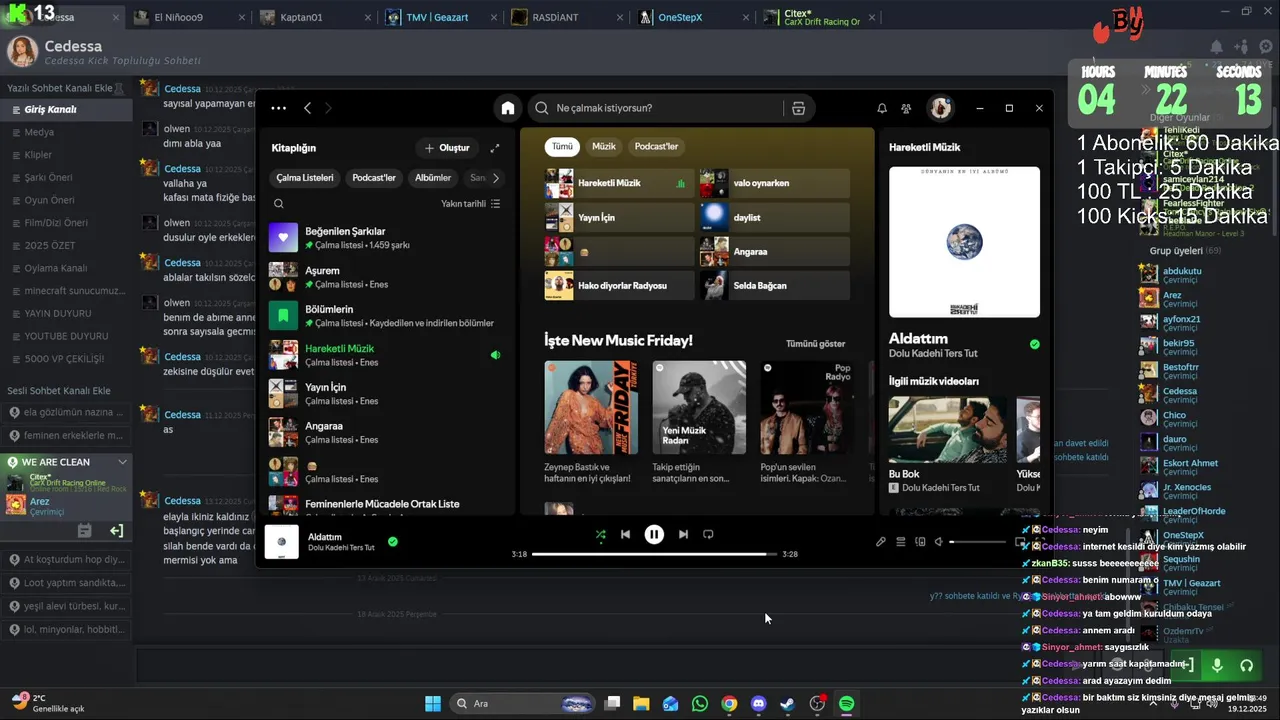Open the three-dot Spotify menu
This screenshot has height=720, width=1280.
click(x=278, y=108)
